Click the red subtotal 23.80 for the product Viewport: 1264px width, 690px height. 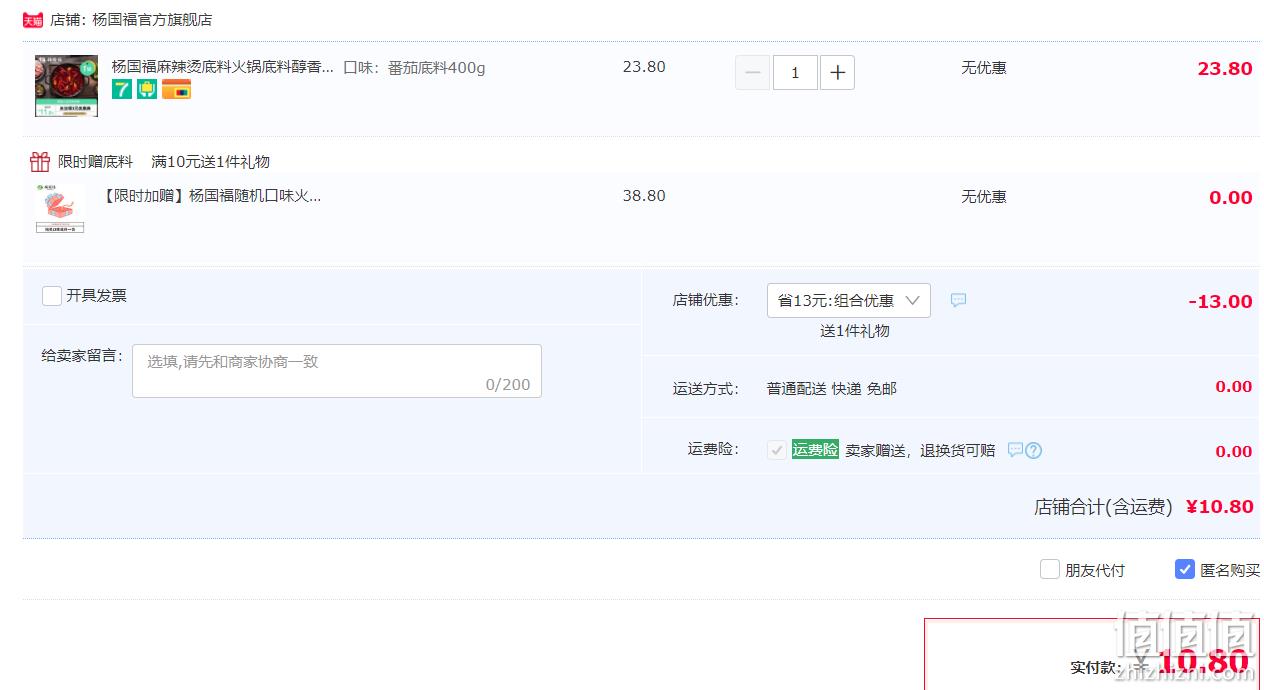pos(1225,68)
